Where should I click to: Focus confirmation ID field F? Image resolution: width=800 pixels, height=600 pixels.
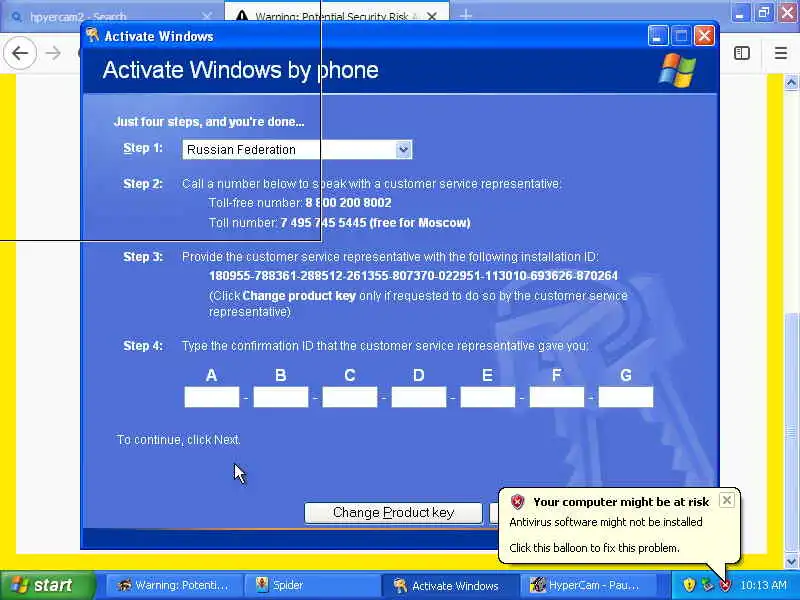coord(557,397)
